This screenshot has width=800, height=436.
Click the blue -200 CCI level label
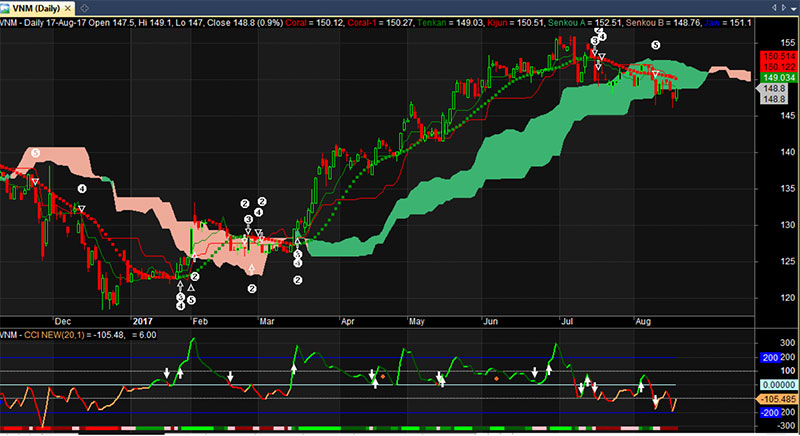(770, 412)
